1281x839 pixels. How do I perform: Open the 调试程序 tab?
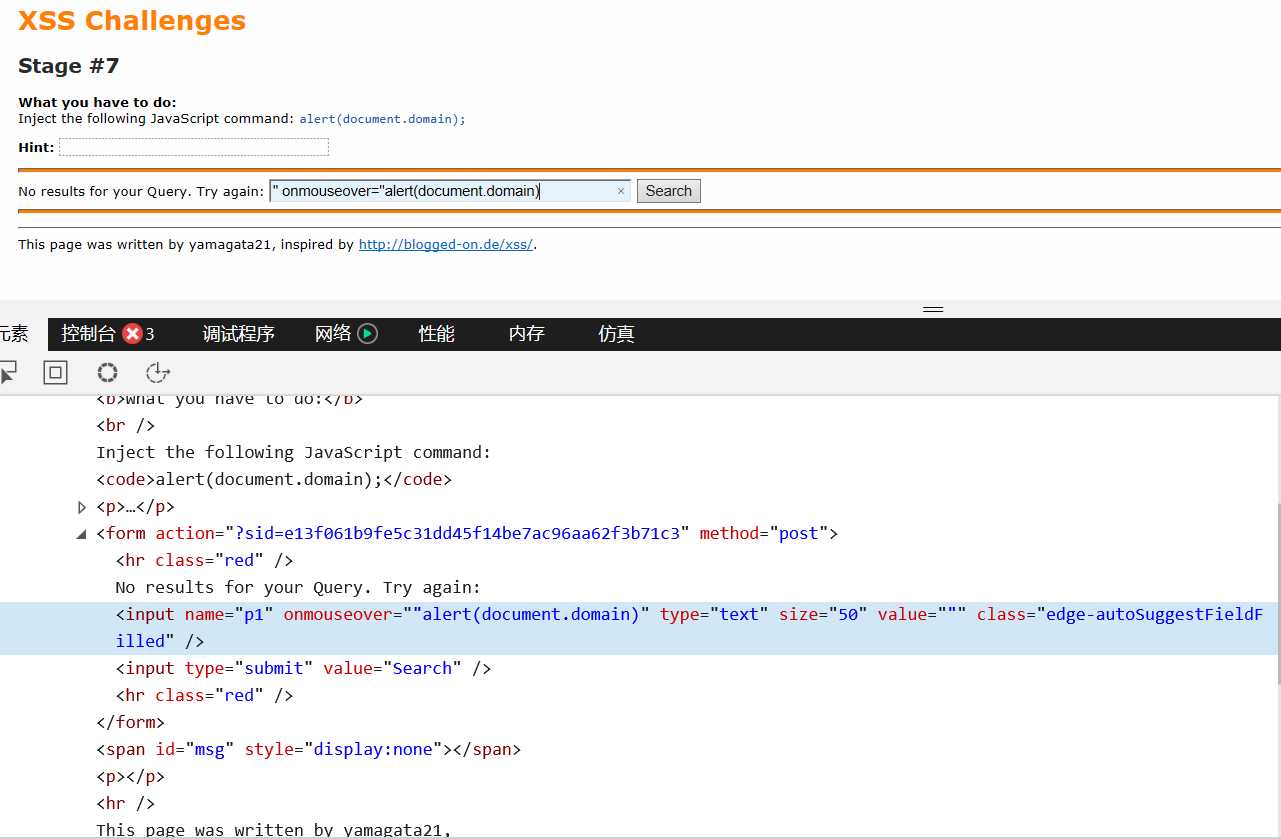tap(239, 334)
